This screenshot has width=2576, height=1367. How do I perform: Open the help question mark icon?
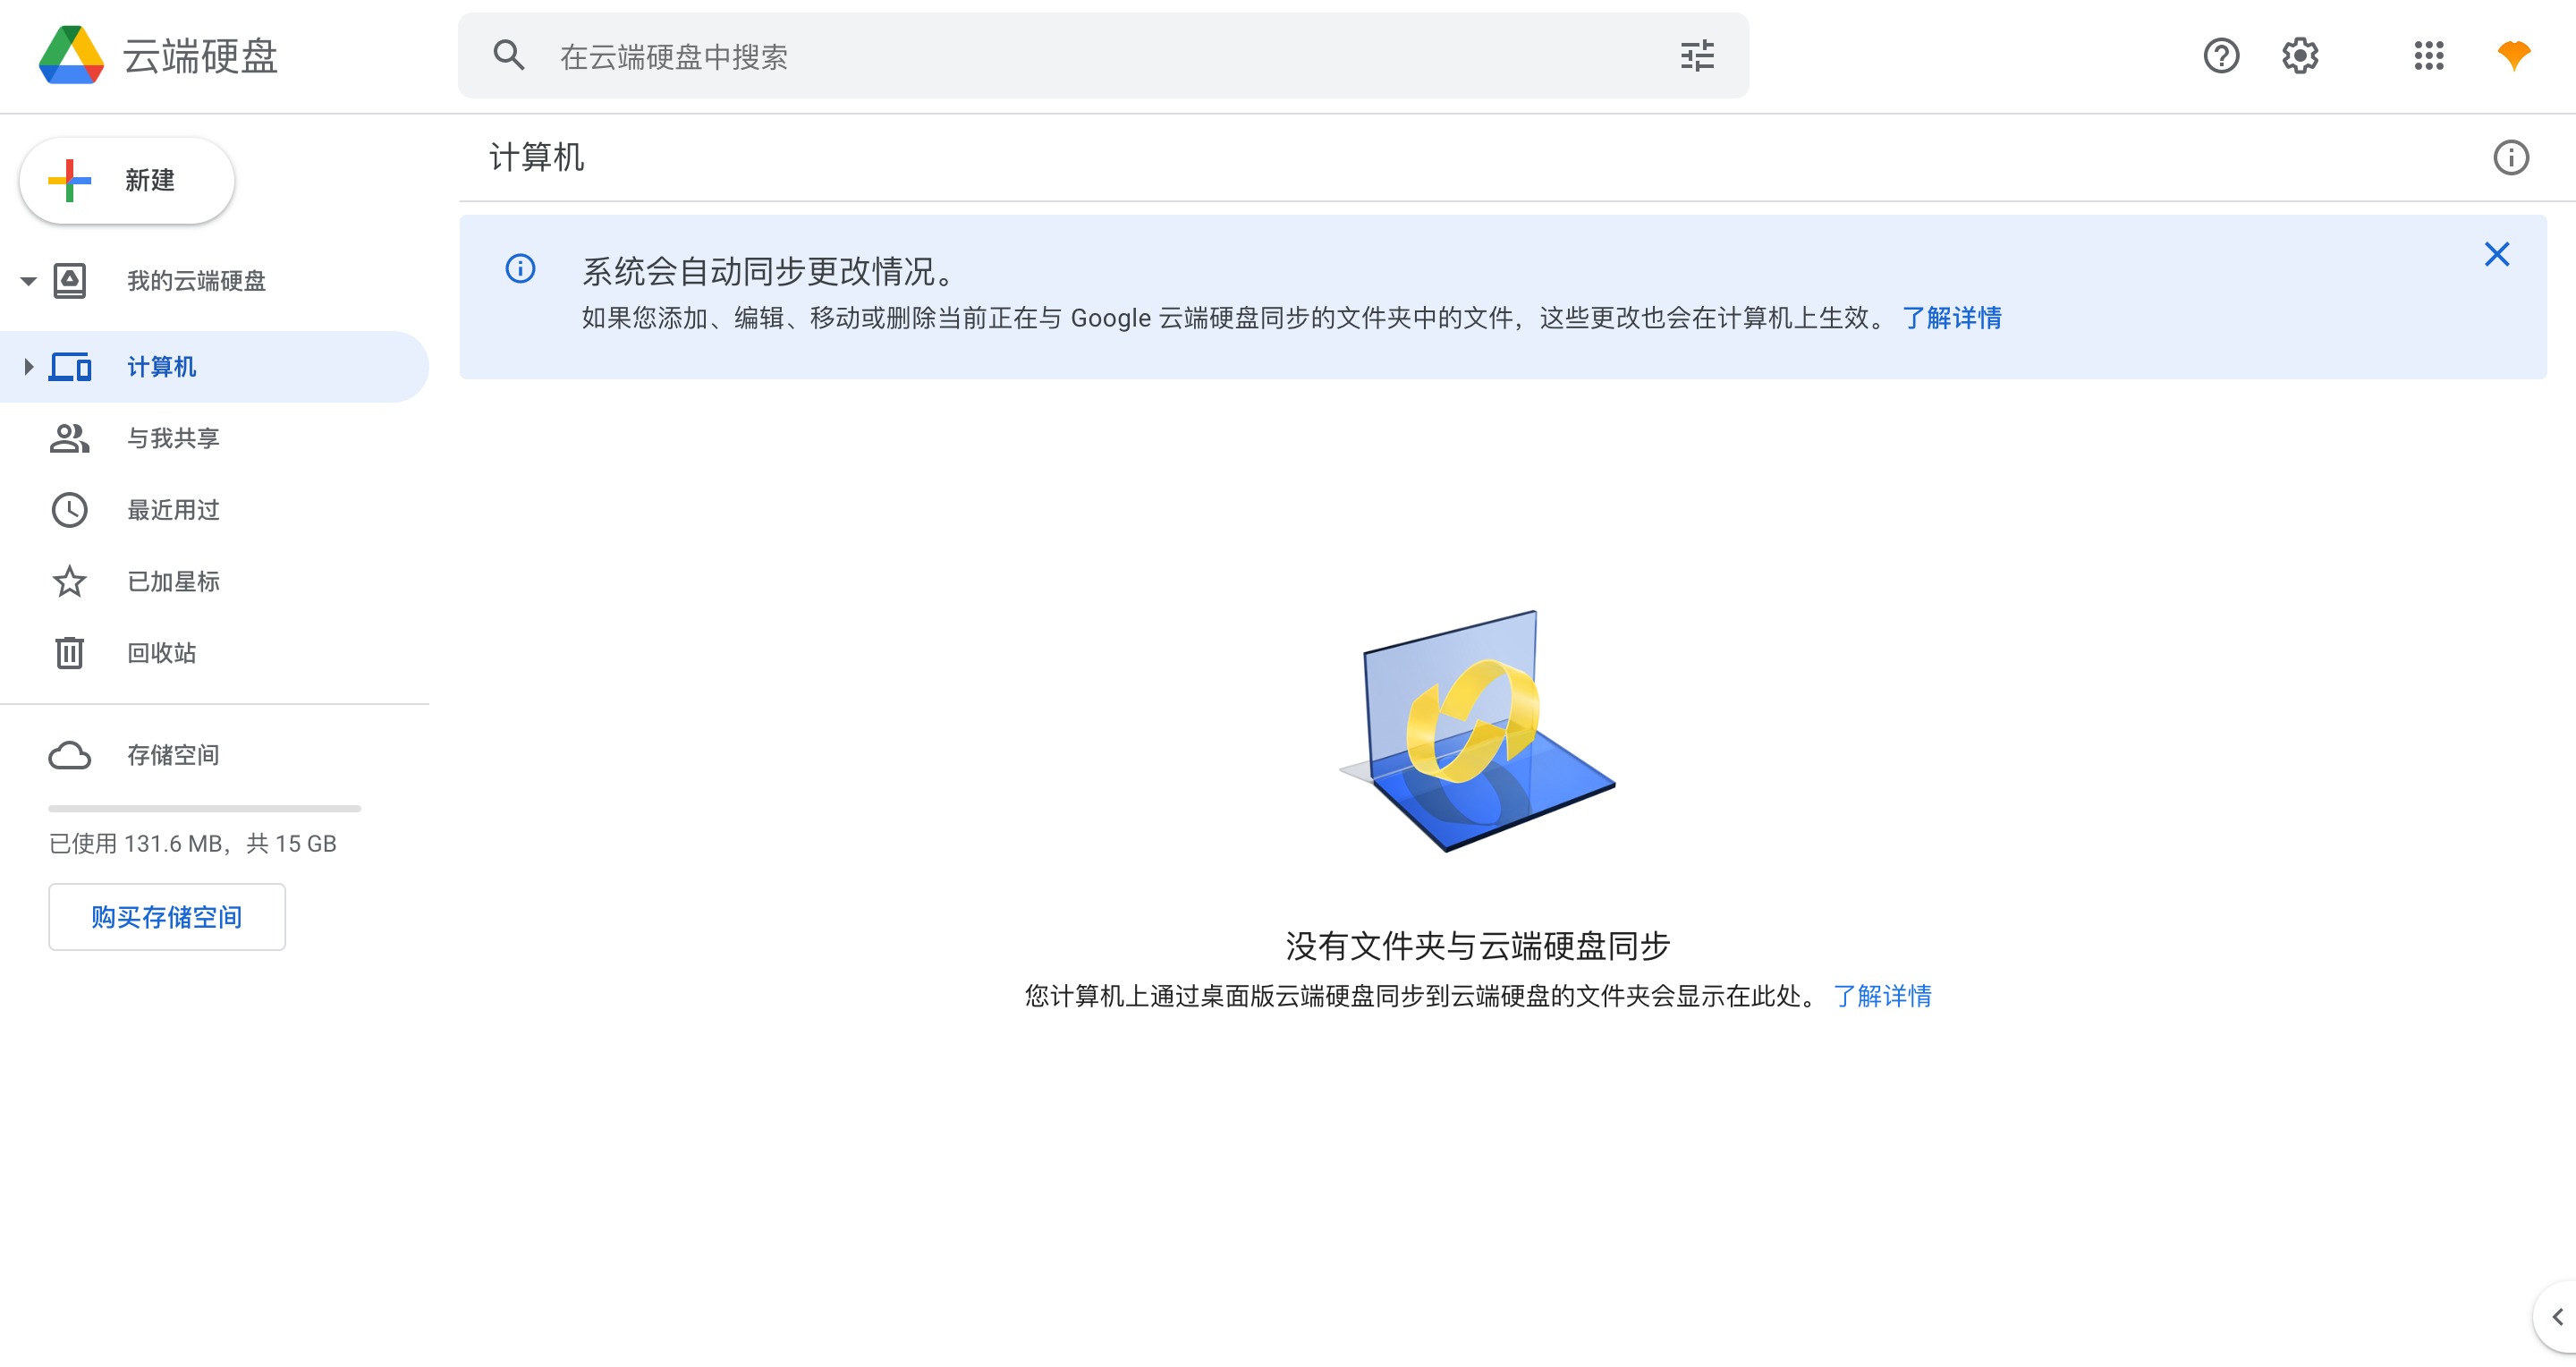pyautogui.click(x=2221, y=56)
